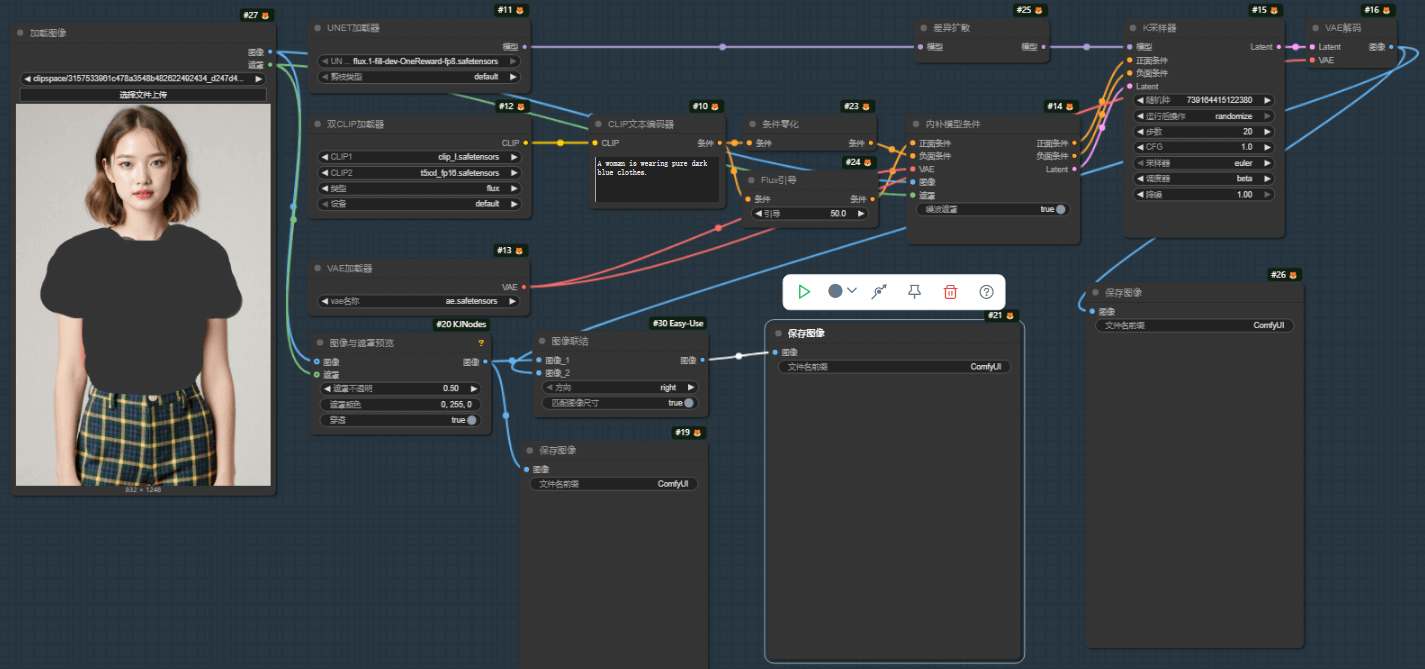Image resolution: width=1425 pixels, height=669 pixels.
Task: Decrease CFG with its left arrow
Action: [x=1140, y=147]
